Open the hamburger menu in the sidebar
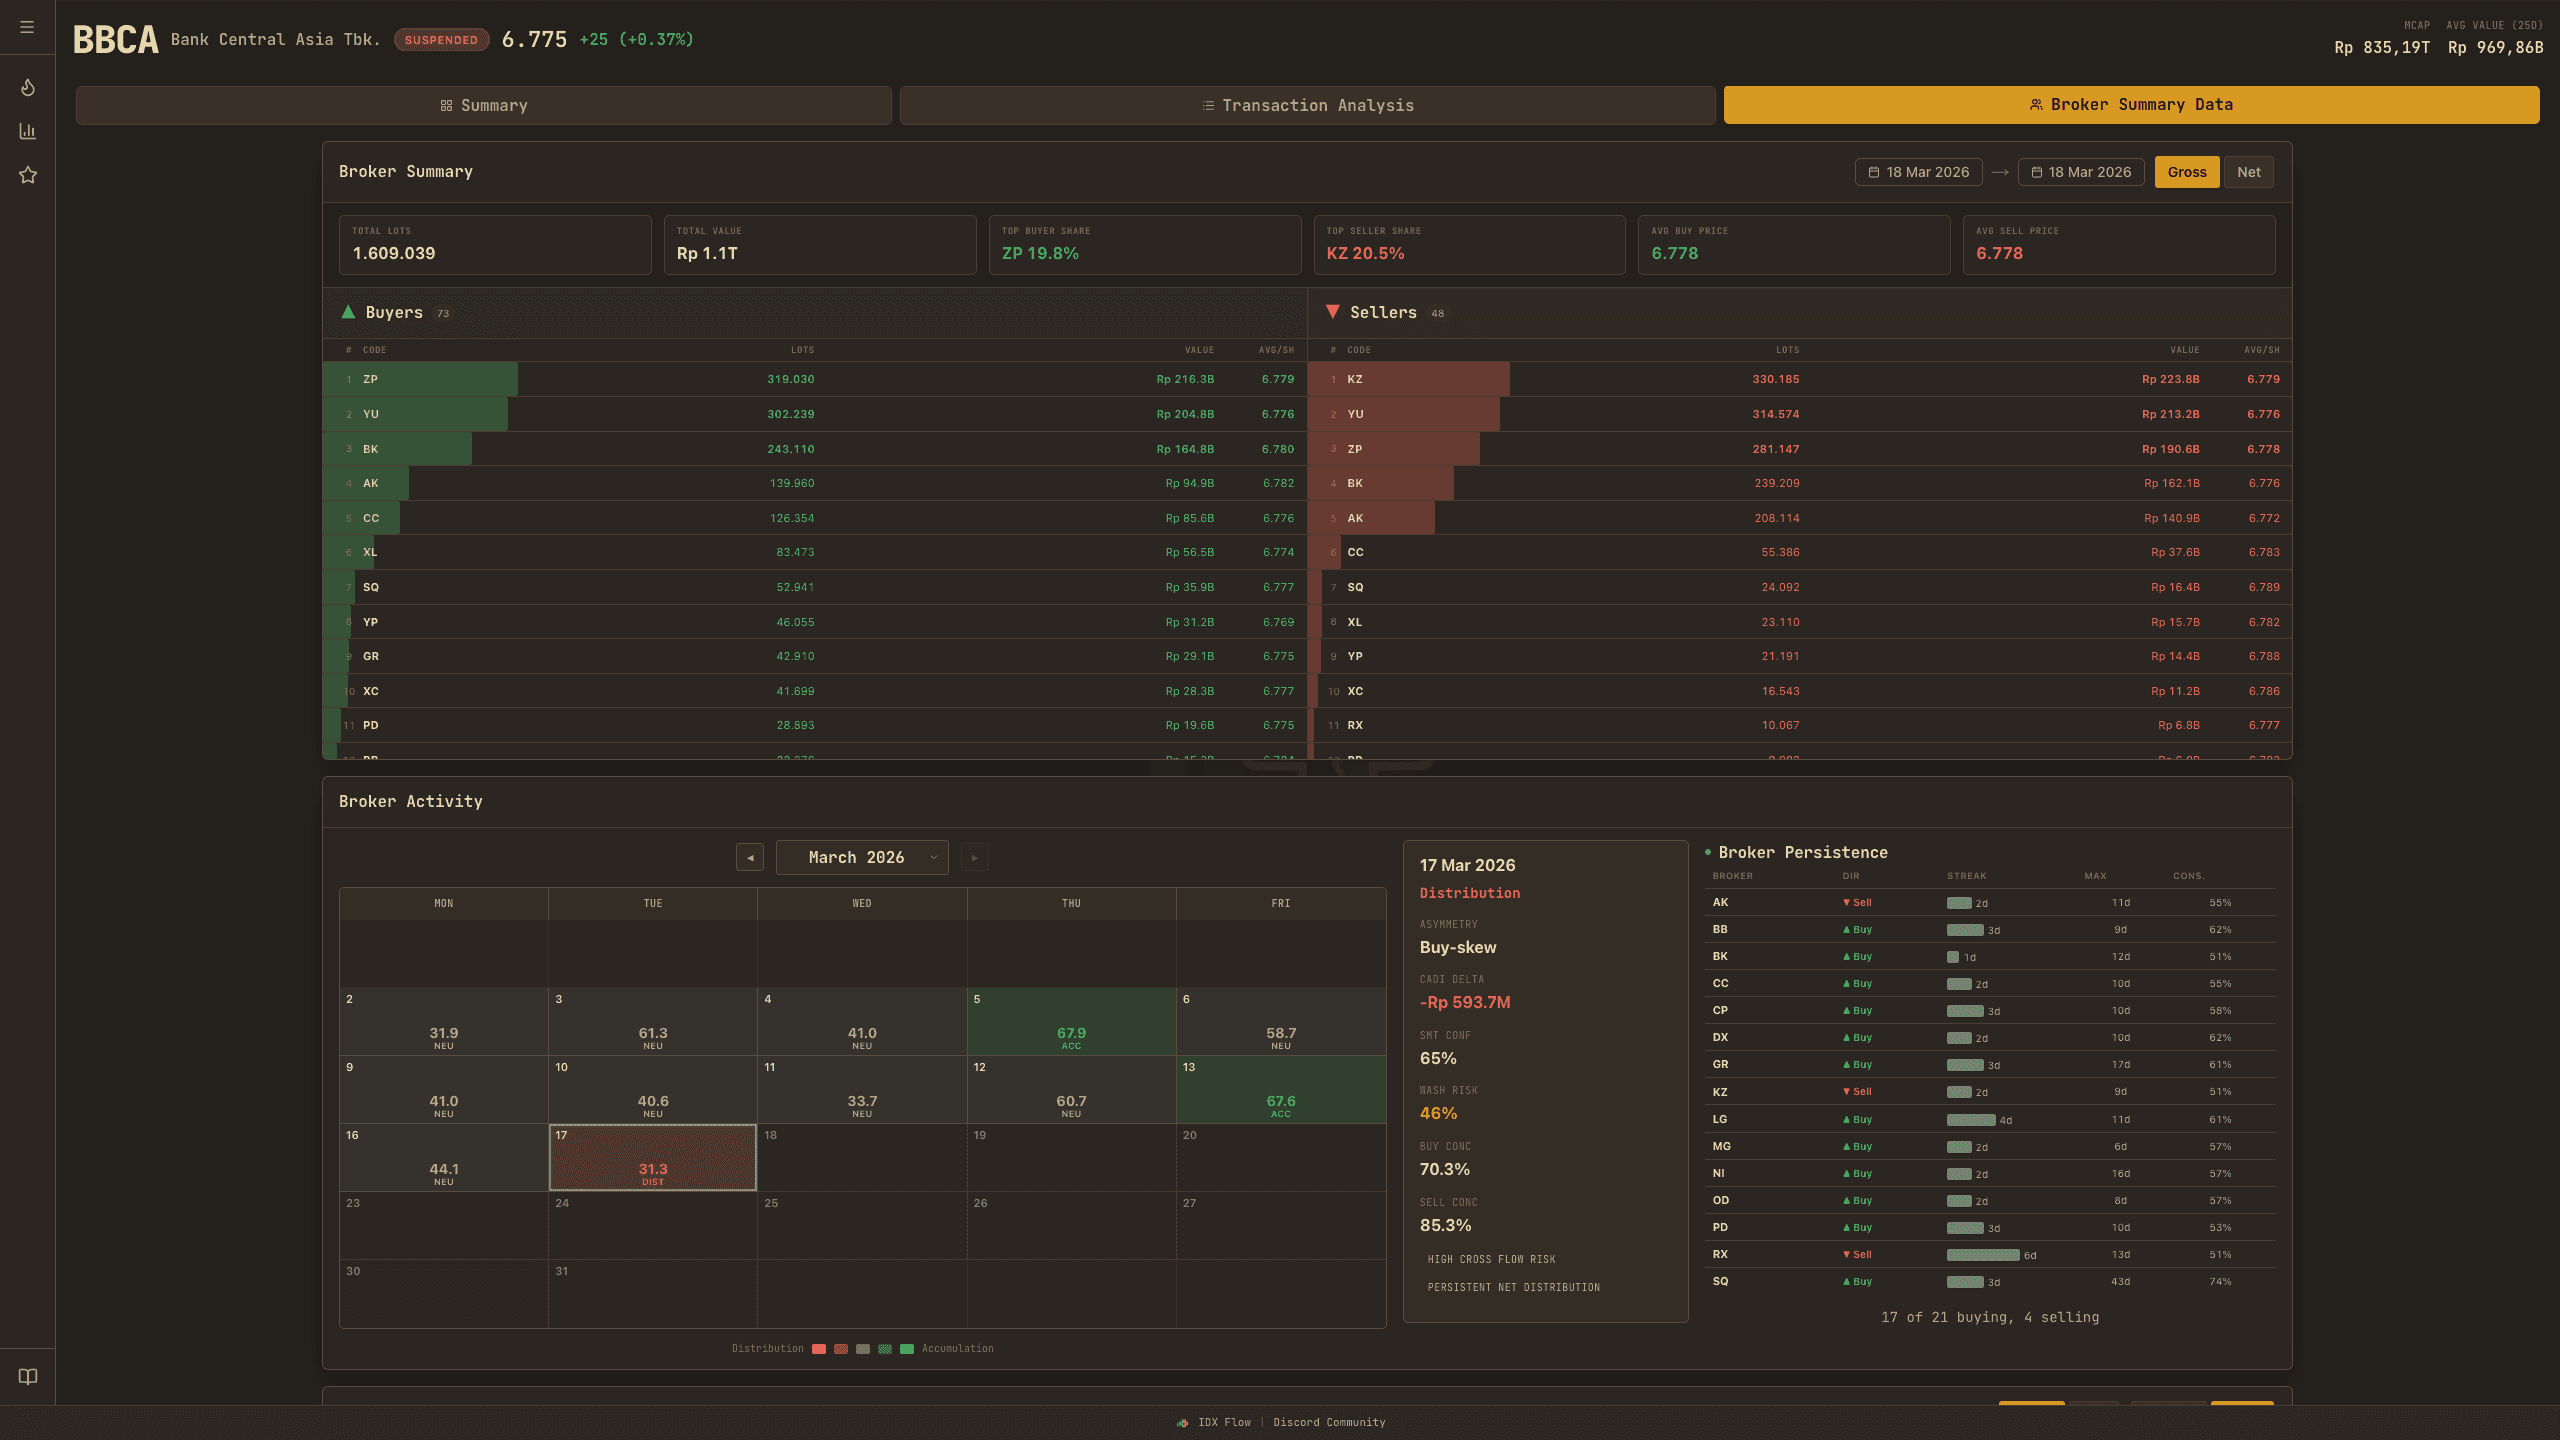 click(27, 27)
